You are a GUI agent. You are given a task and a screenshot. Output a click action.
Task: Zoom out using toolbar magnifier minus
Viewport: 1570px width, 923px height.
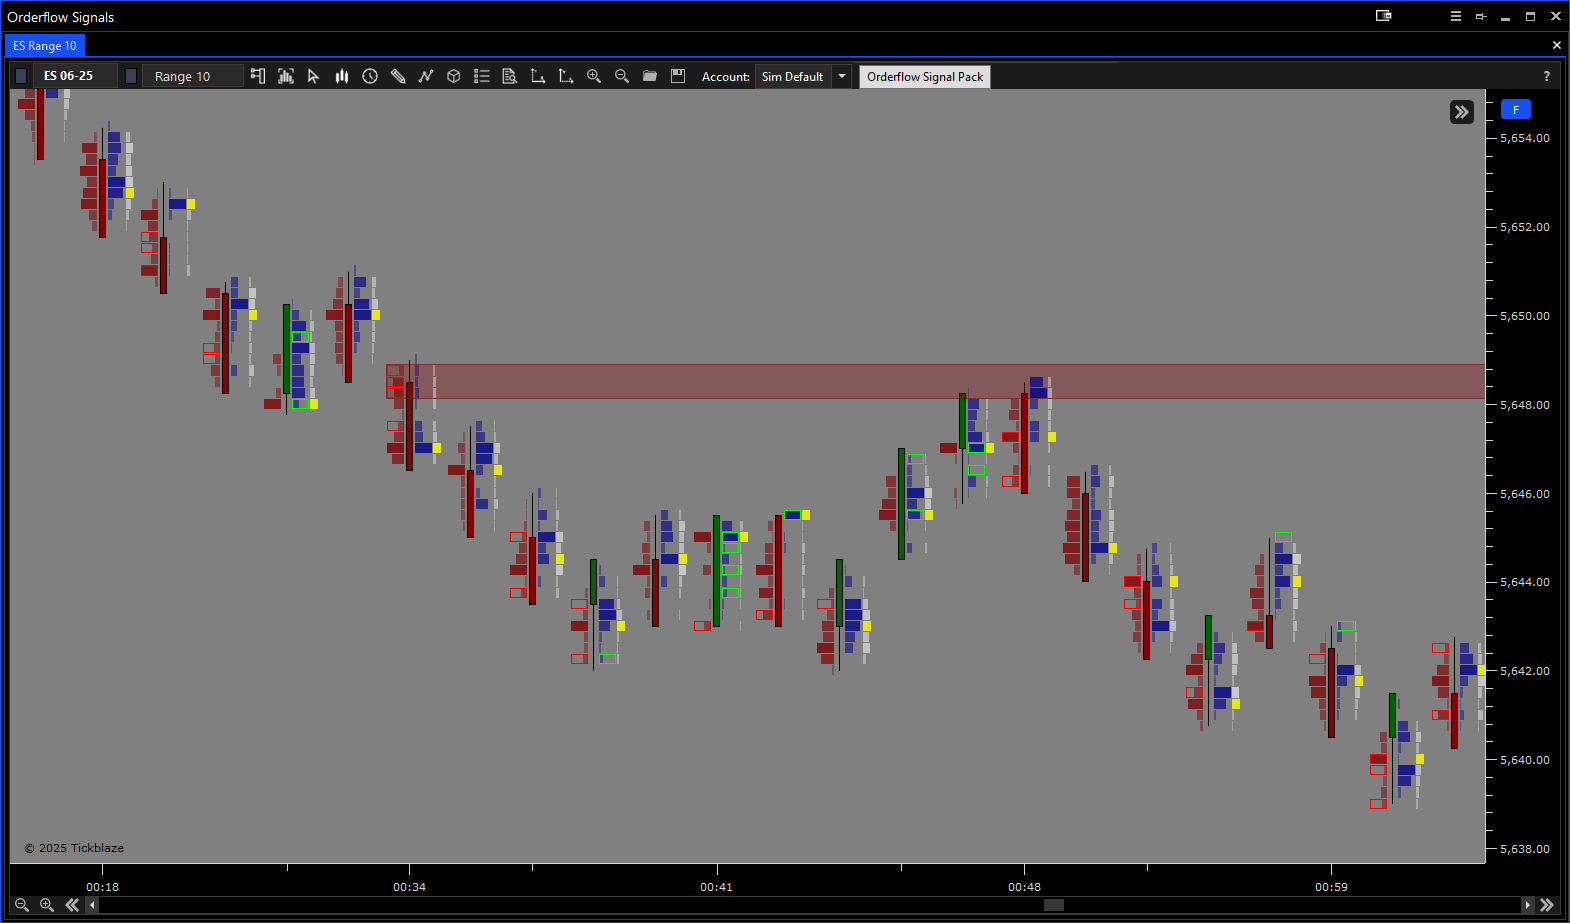[622, 76]
